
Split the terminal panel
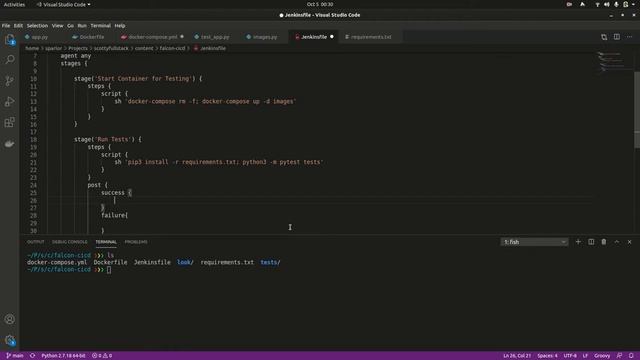pos(591,242)
